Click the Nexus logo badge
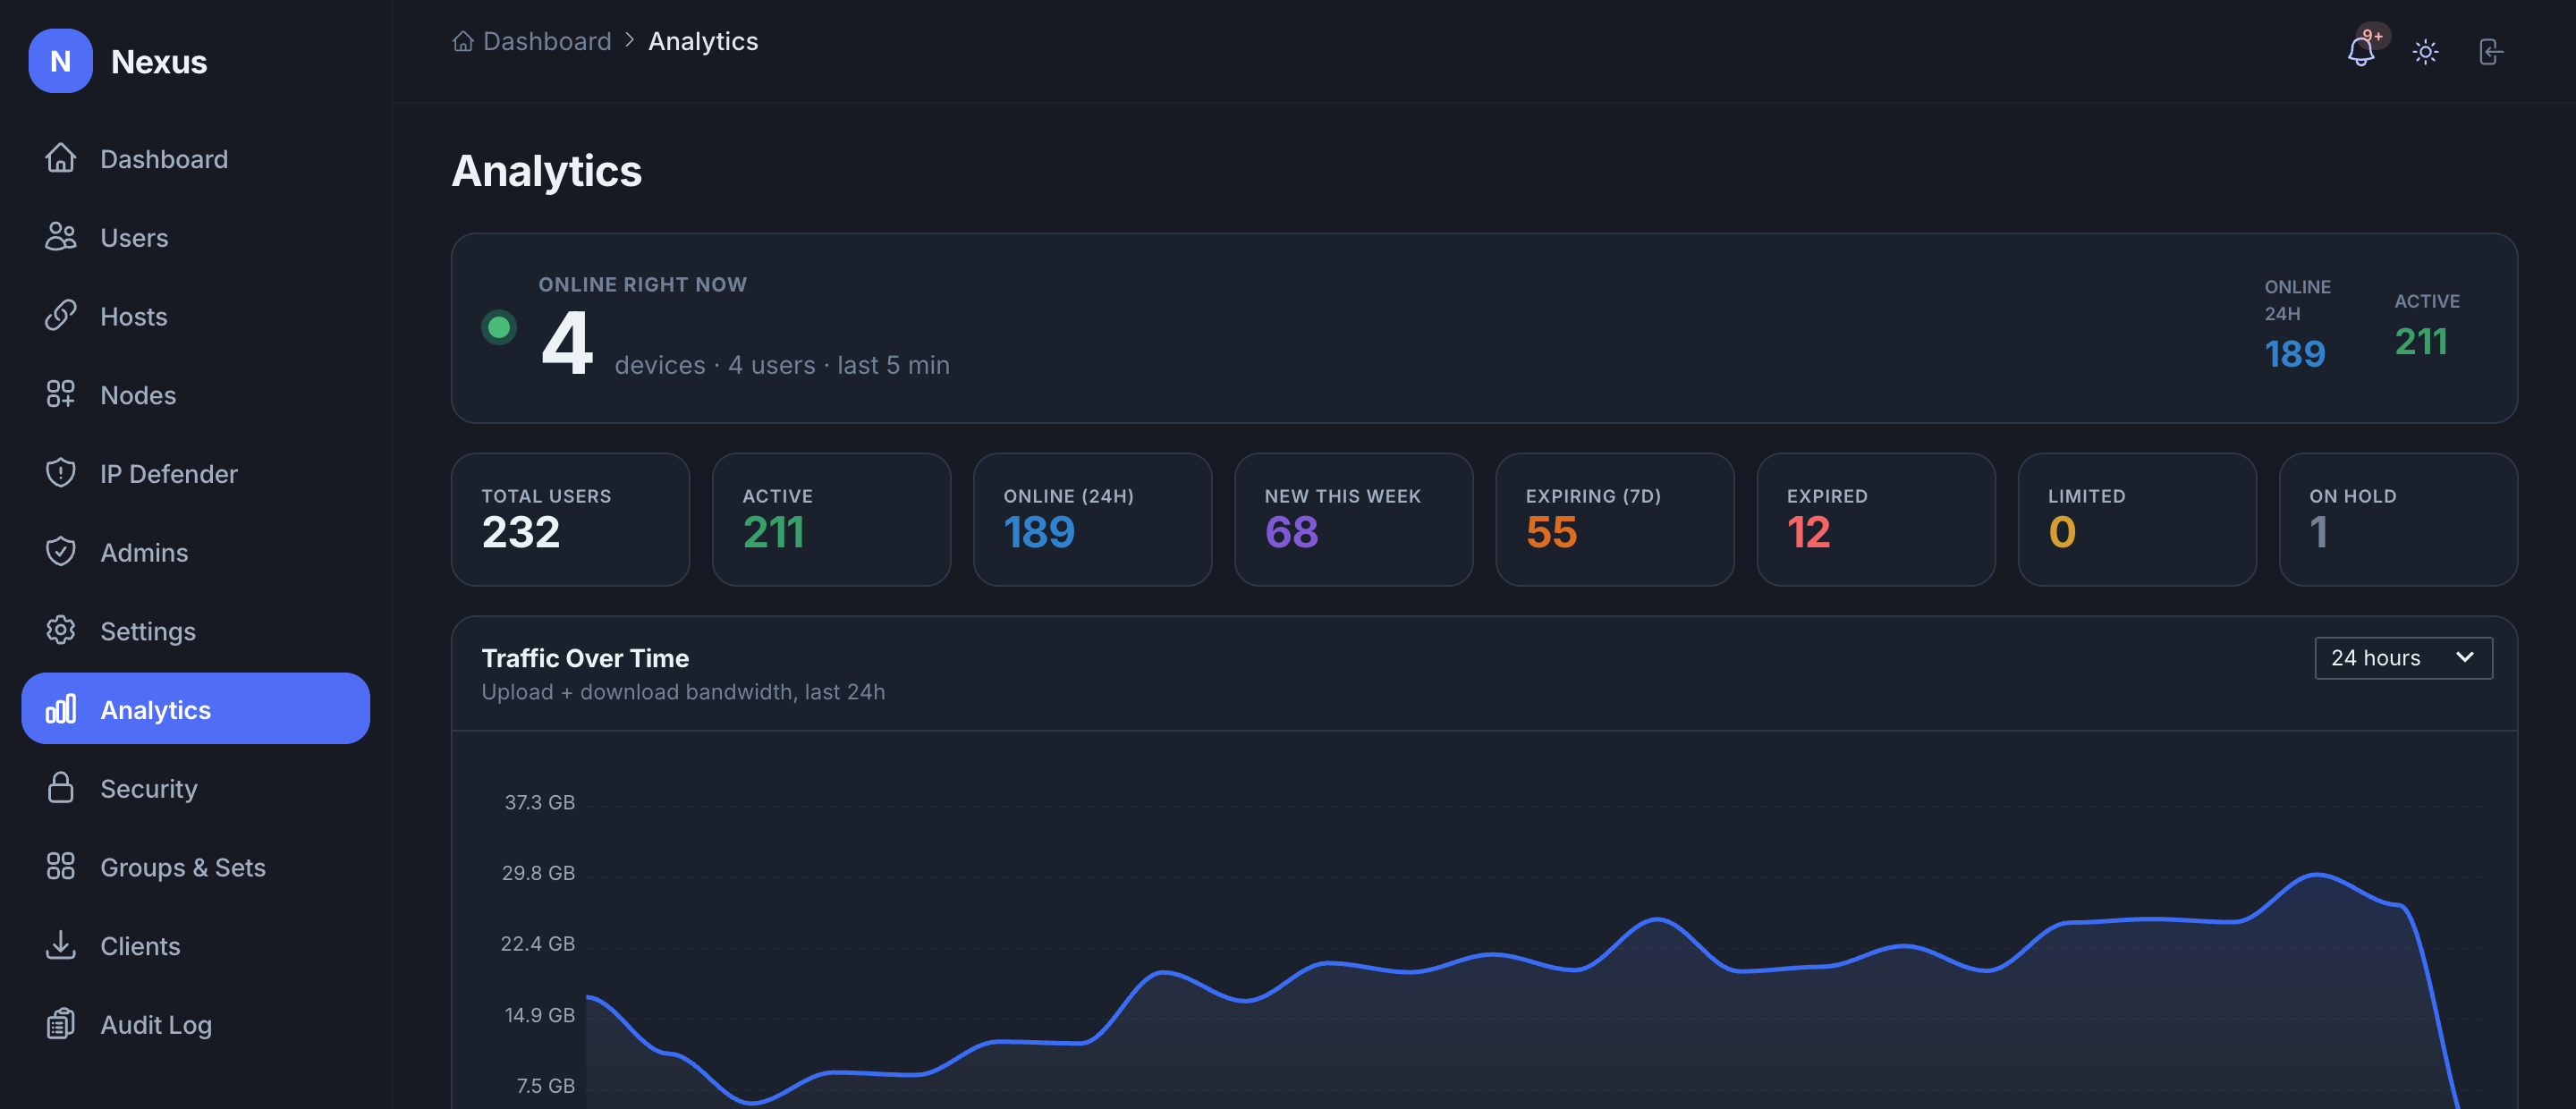 pos(60,61)
